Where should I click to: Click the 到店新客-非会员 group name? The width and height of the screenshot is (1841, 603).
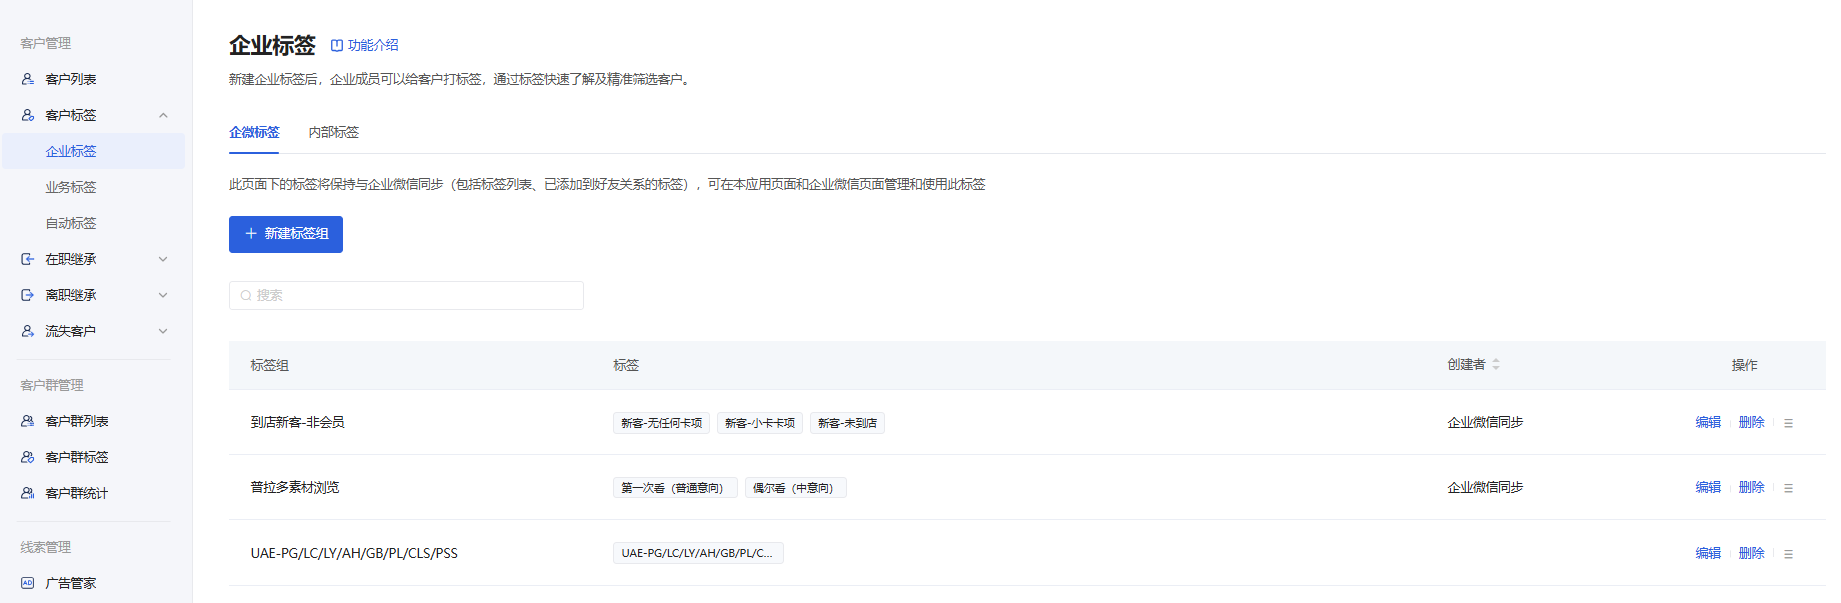pos(297,422)
